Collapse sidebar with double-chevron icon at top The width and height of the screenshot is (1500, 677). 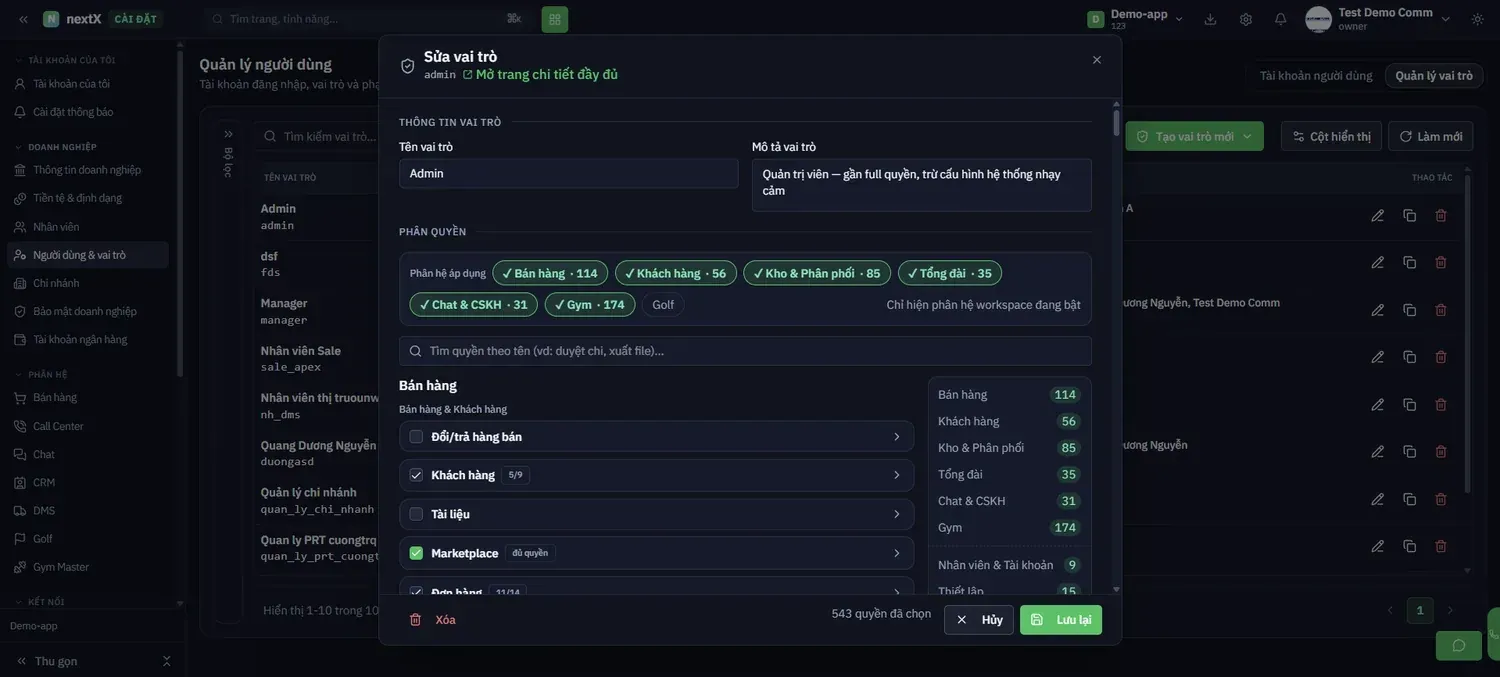pos(23,19)
